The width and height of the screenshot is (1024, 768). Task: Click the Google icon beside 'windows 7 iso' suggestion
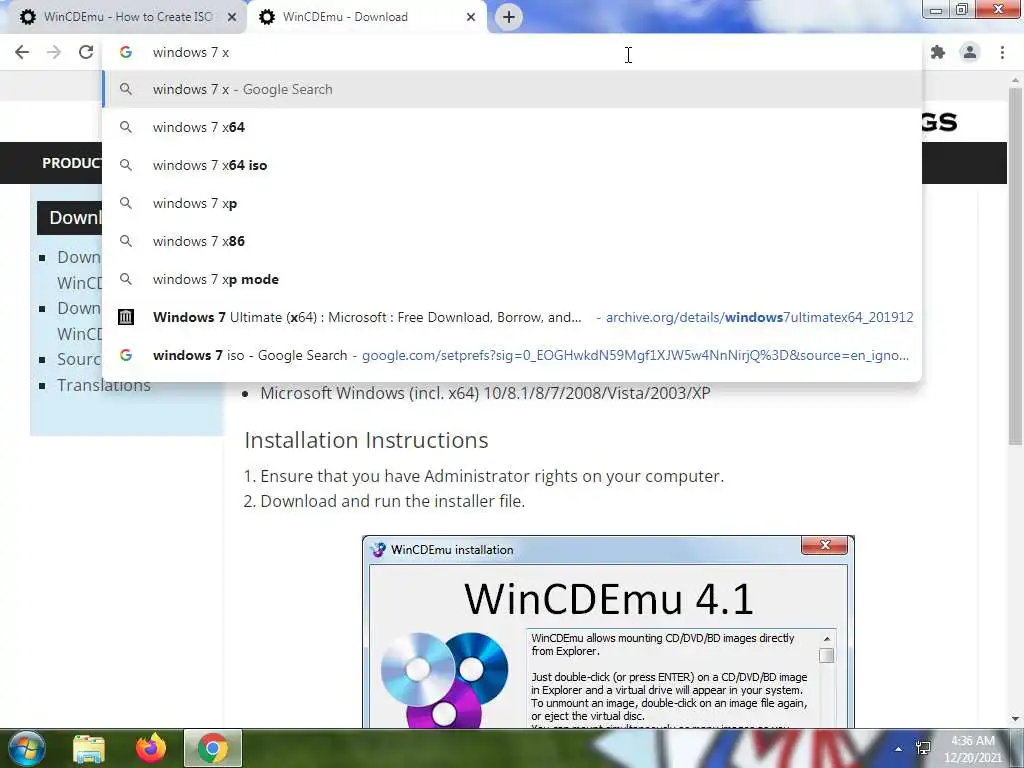coord(125,355)
